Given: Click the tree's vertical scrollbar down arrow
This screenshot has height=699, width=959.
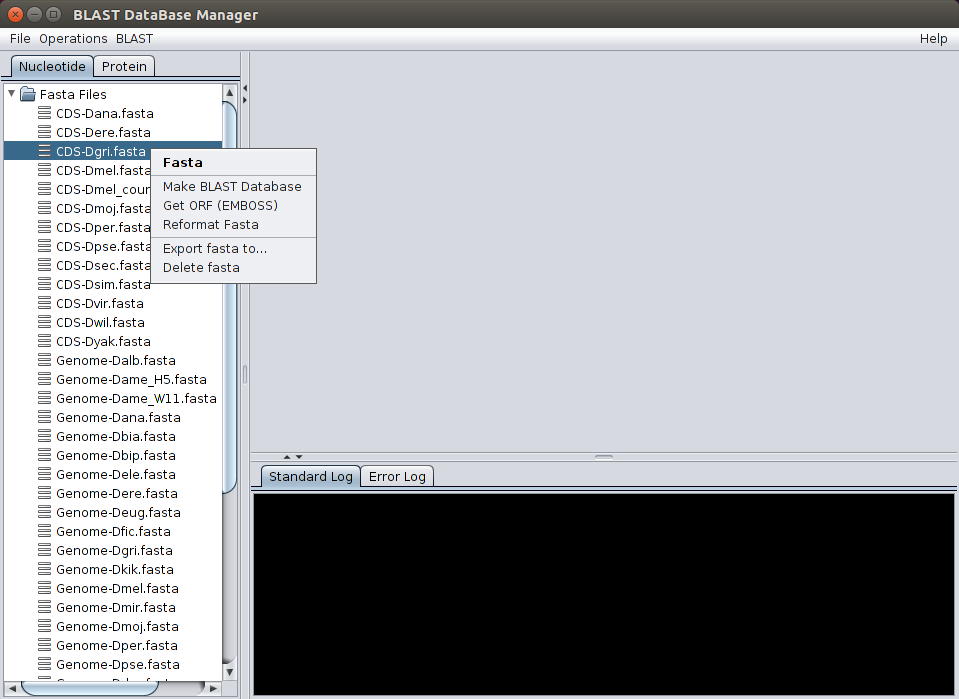Looking at the screenshot, I should coord(229,672).
